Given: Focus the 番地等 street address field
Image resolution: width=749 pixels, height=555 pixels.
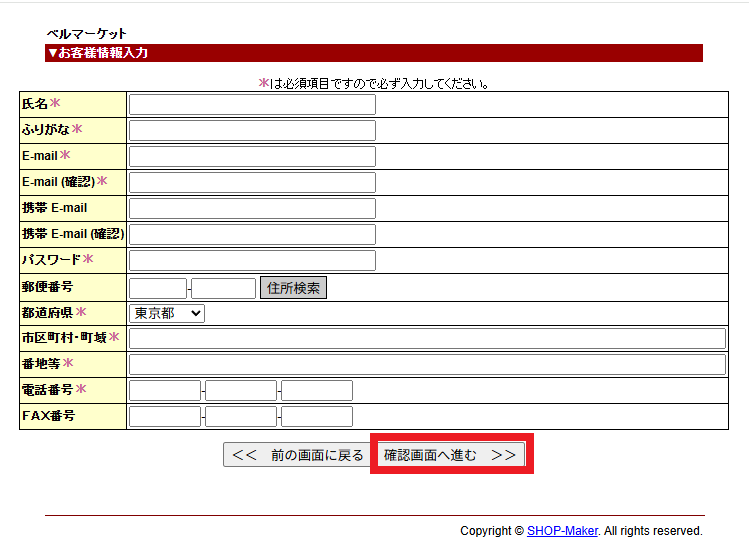Looking at the screenshot, I should pos(427,365).
